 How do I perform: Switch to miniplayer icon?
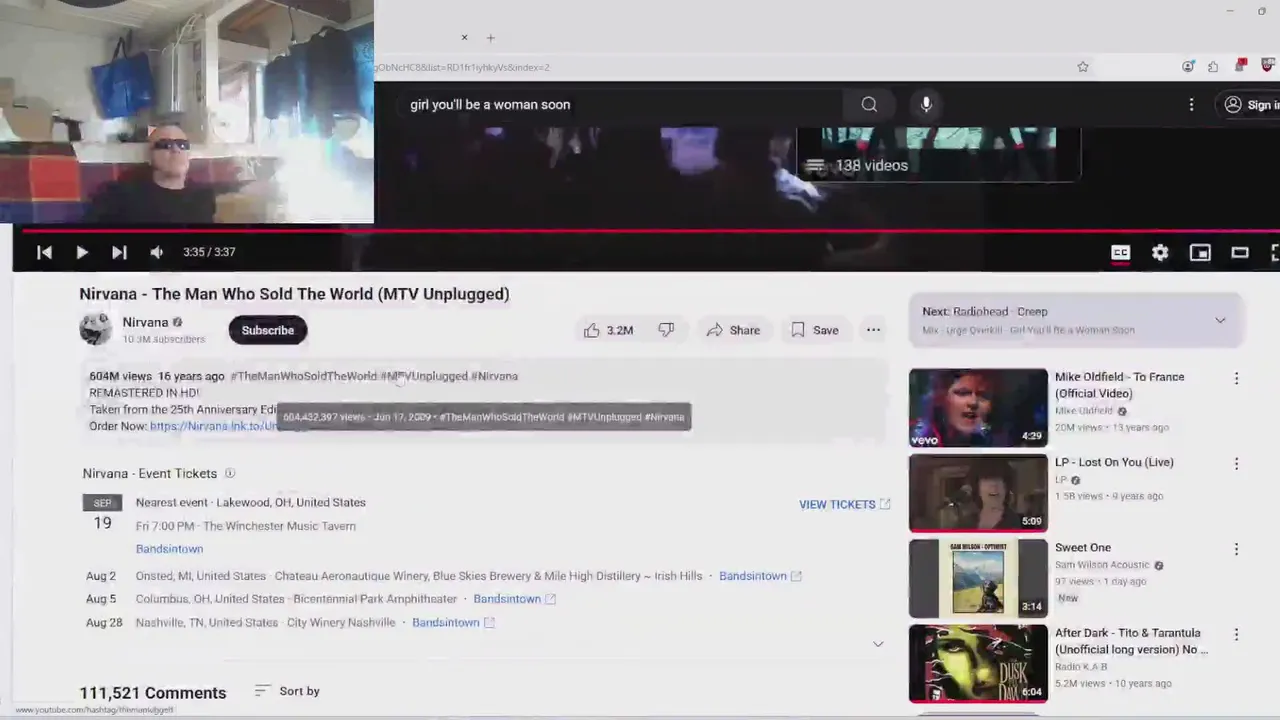coord(1200,253)
